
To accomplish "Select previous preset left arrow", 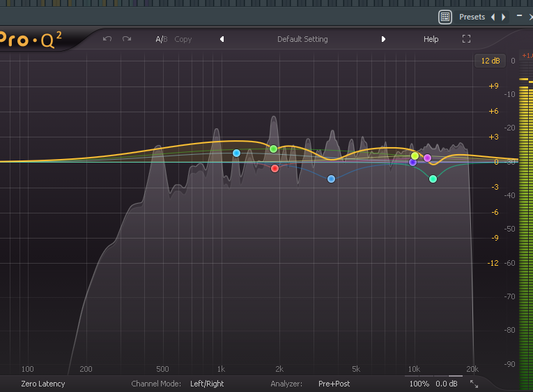I will click(222, 39).
